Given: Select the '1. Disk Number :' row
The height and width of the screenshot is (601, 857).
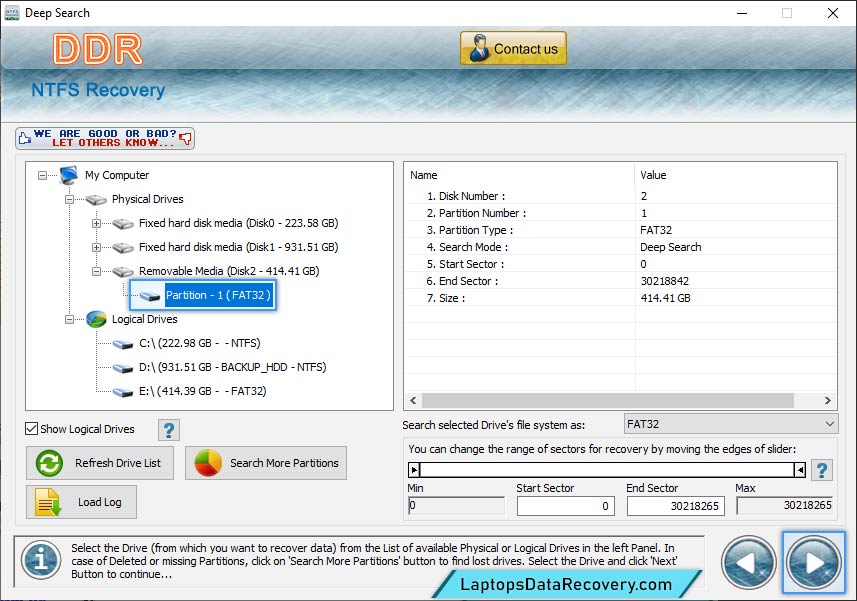Looking at the screenshot, I should pyautogui.click(x=621, y=196).
